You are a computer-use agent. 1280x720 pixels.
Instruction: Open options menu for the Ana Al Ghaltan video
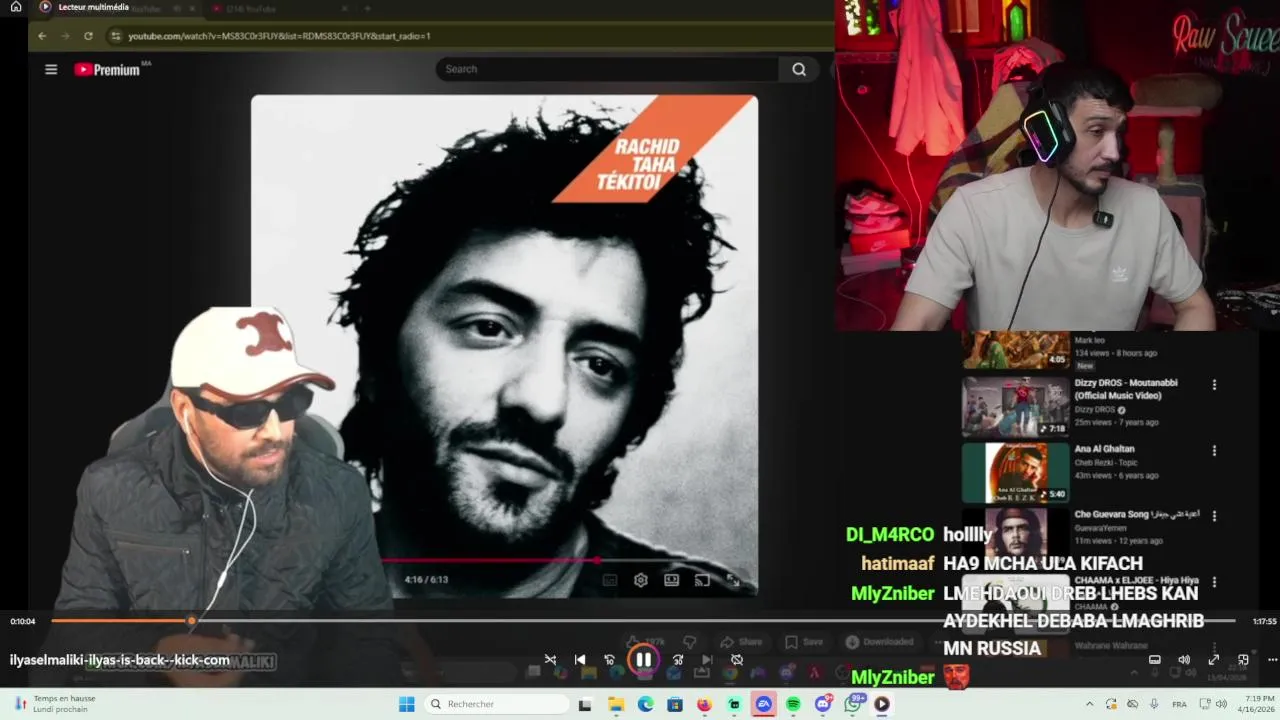click(x=1214, y=451)
